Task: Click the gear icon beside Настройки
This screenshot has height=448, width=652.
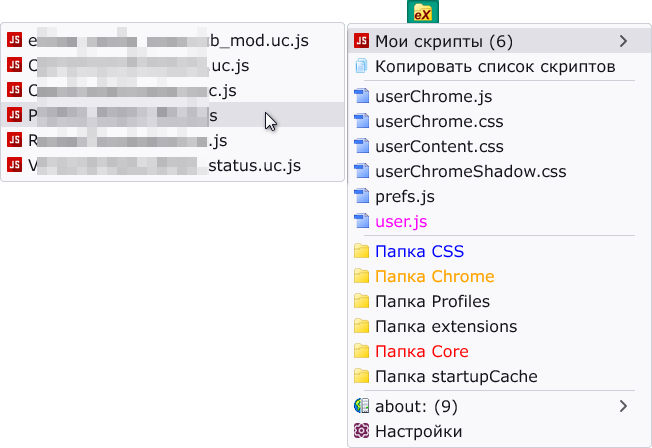Action: pyautogui.click(x=361, y=431)
